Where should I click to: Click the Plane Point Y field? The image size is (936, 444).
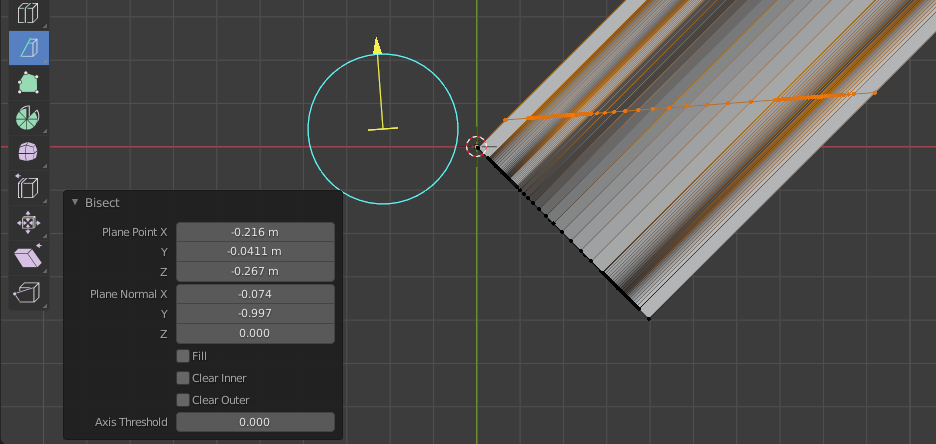[254, 251]
